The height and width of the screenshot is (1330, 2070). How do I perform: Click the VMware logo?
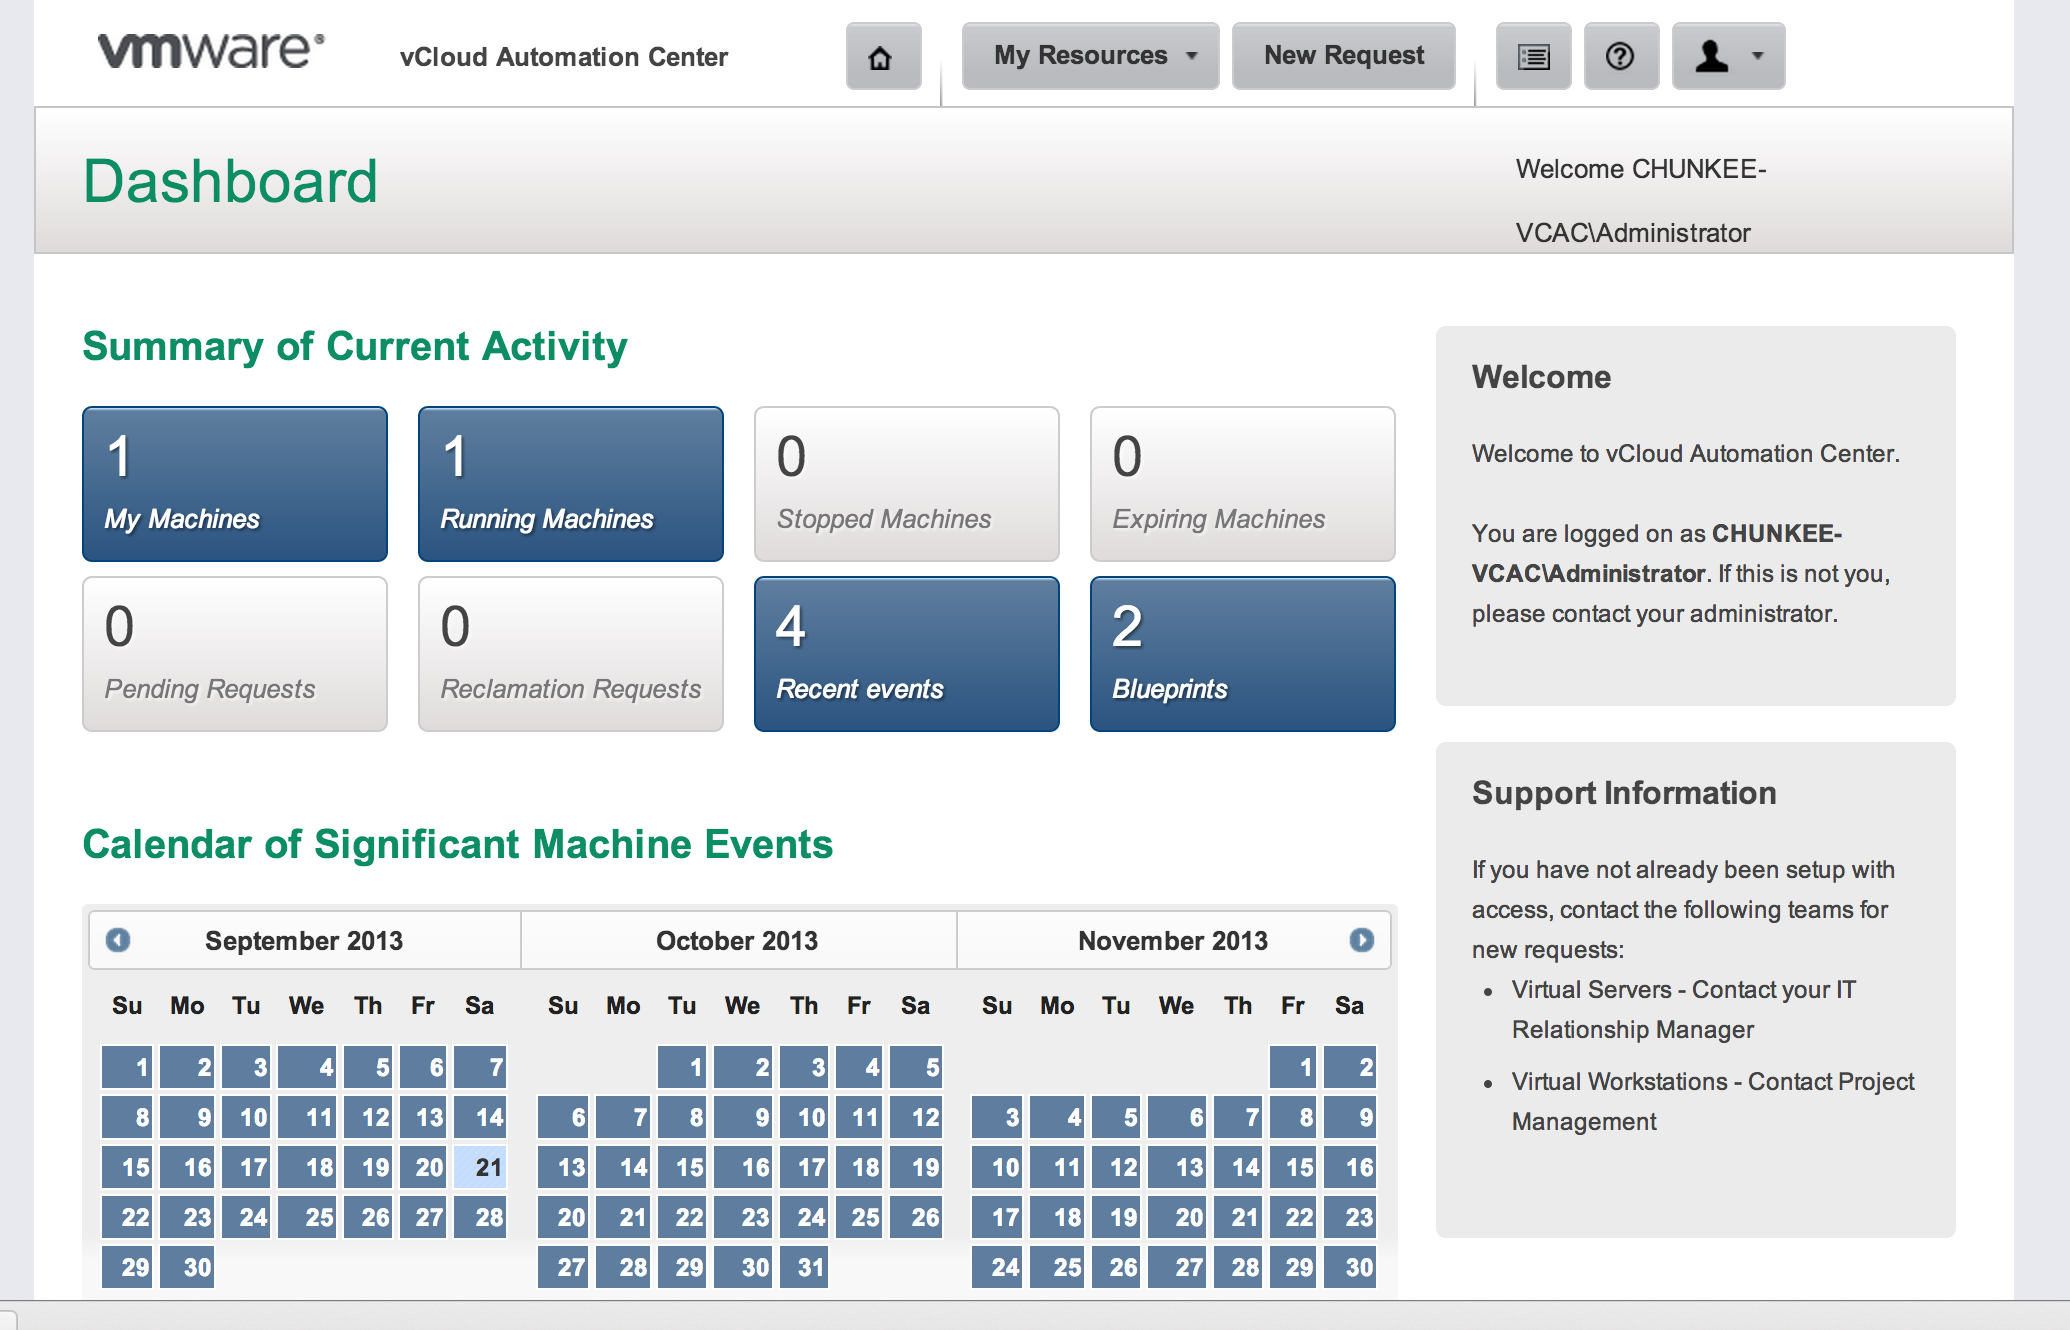pyautogui.click(x=211, y=50)
